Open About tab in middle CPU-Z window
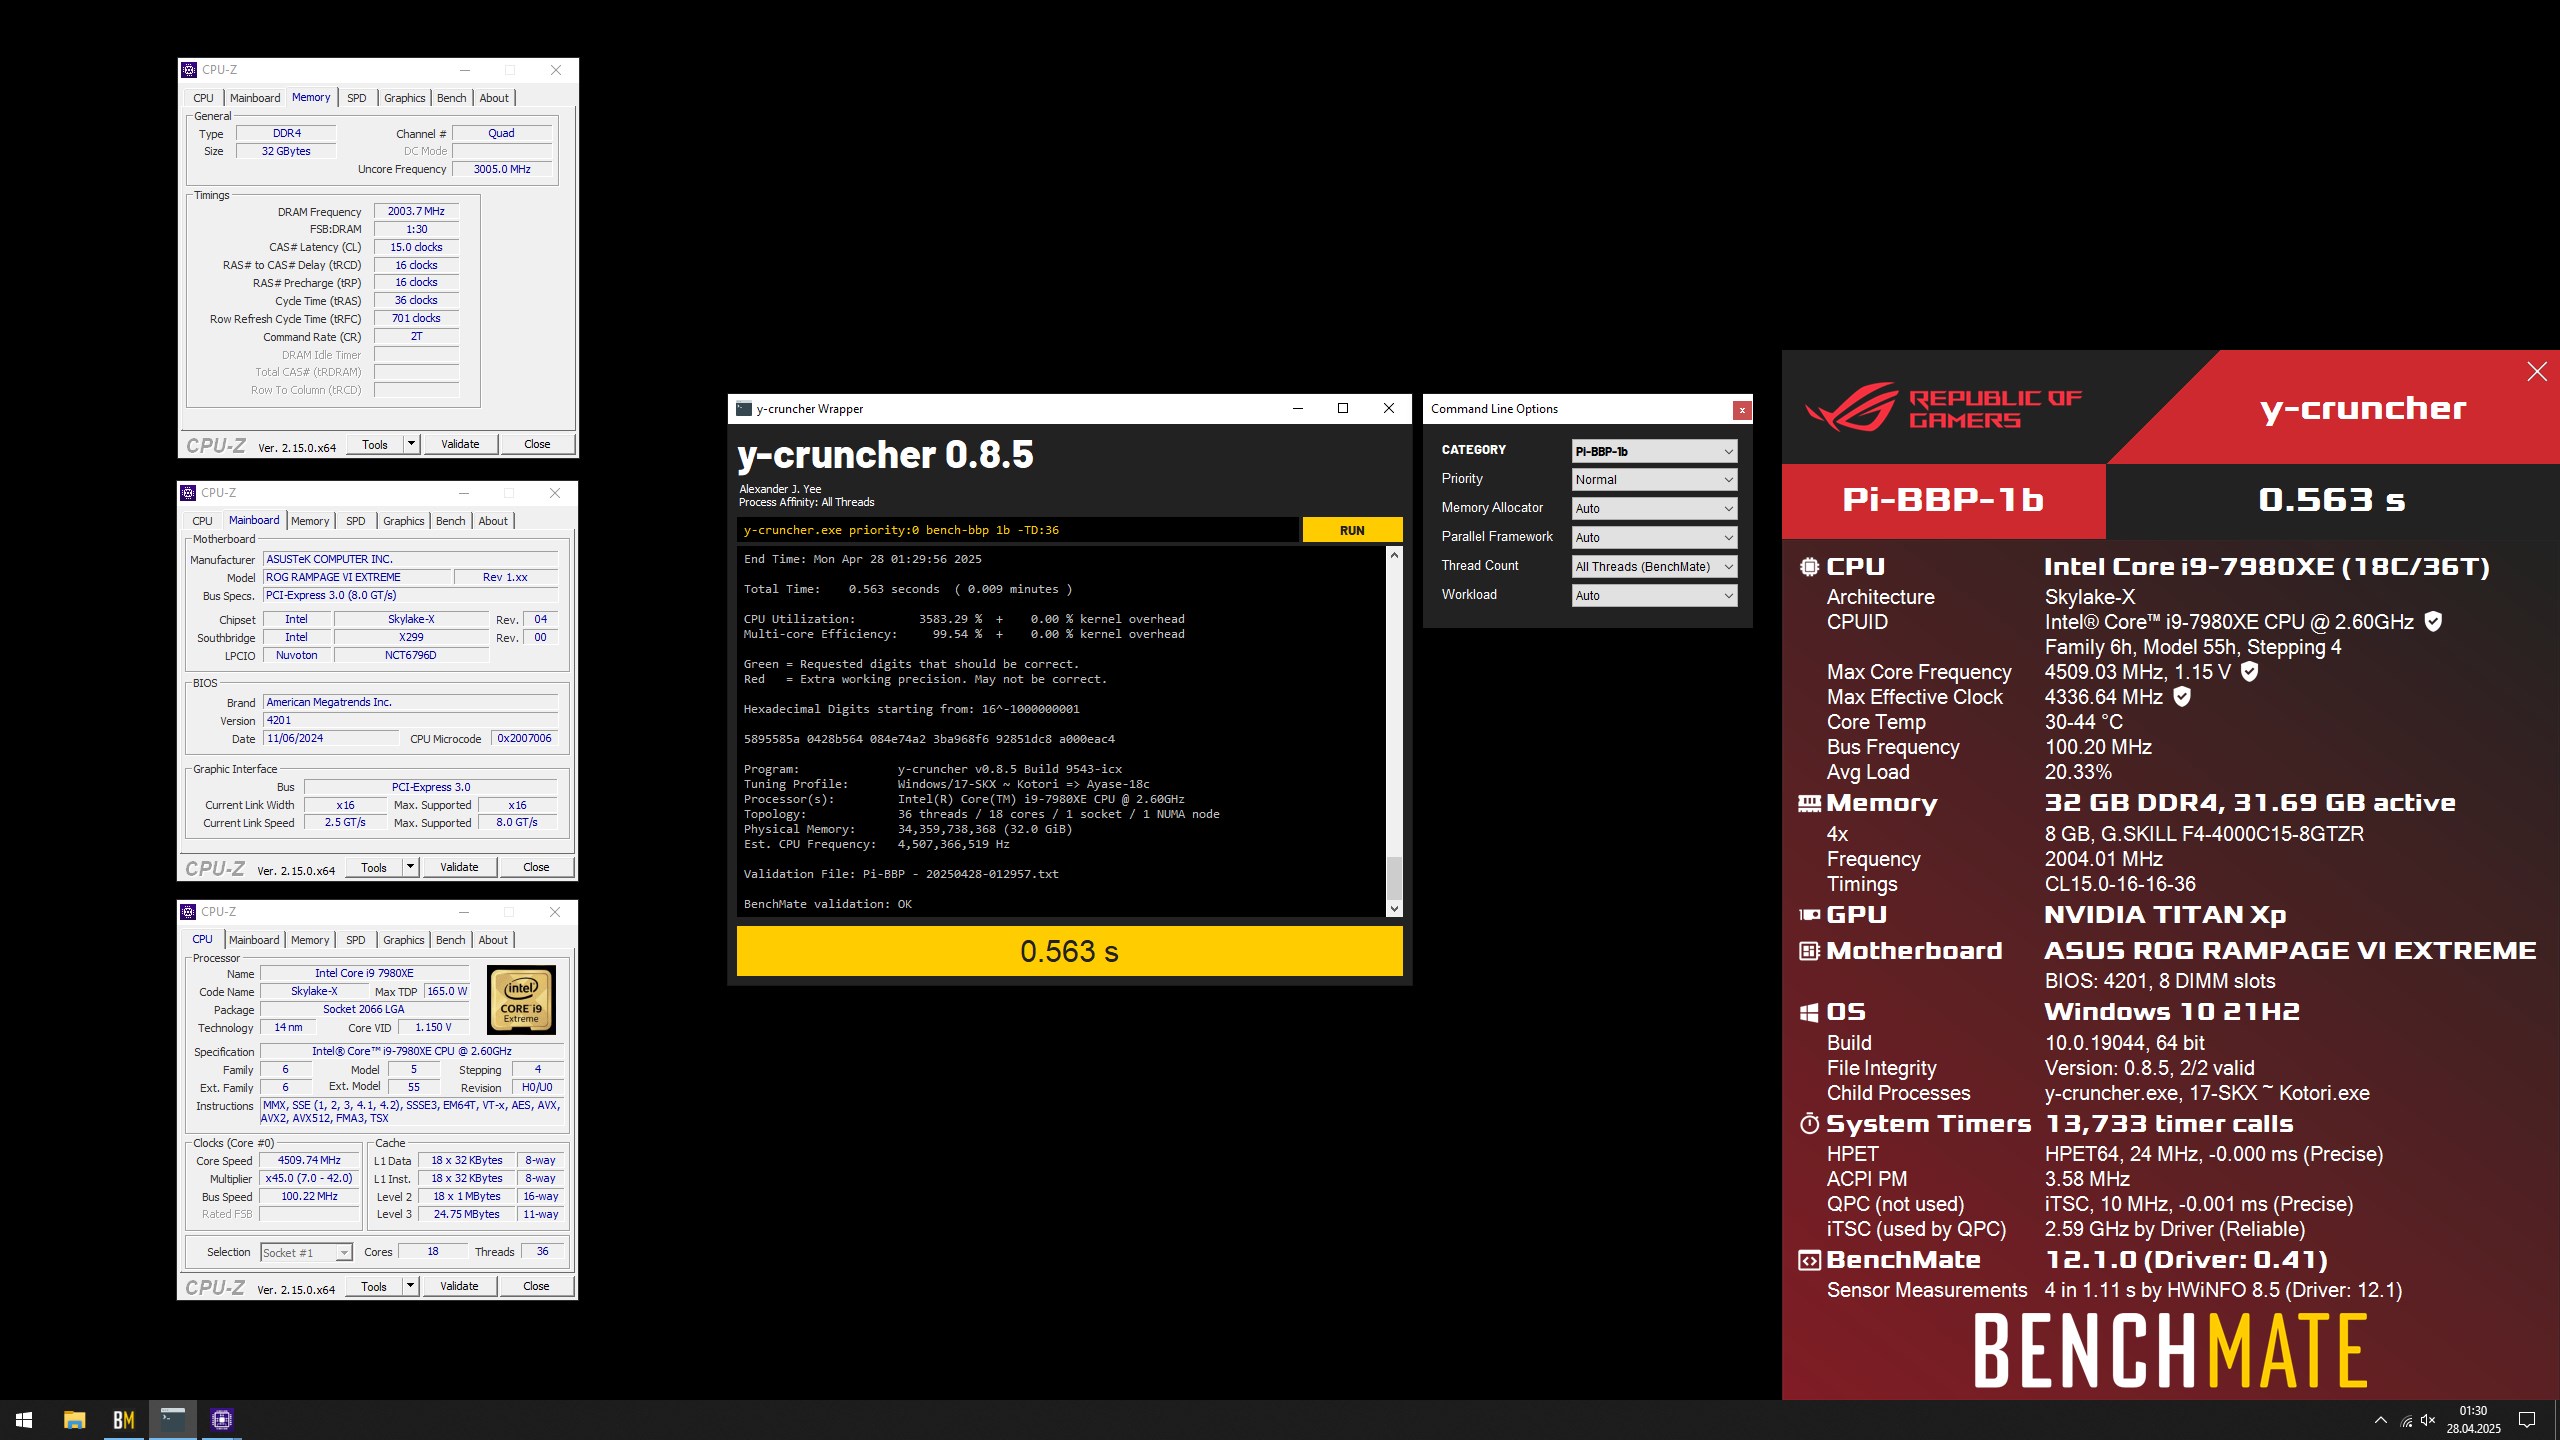This screenshot has height=1440, width=2560. 493,521
